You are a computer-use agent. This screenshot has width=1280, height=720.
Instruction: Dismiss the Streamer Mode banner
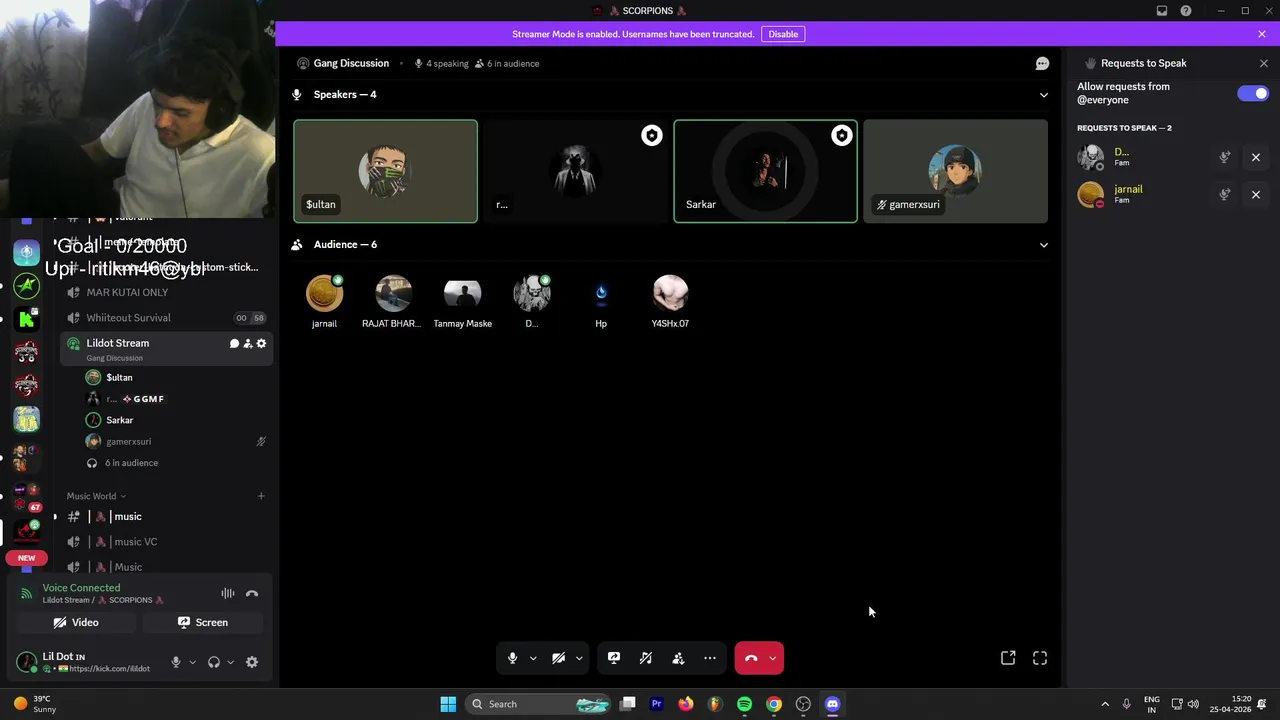[x=1262, y=34]
